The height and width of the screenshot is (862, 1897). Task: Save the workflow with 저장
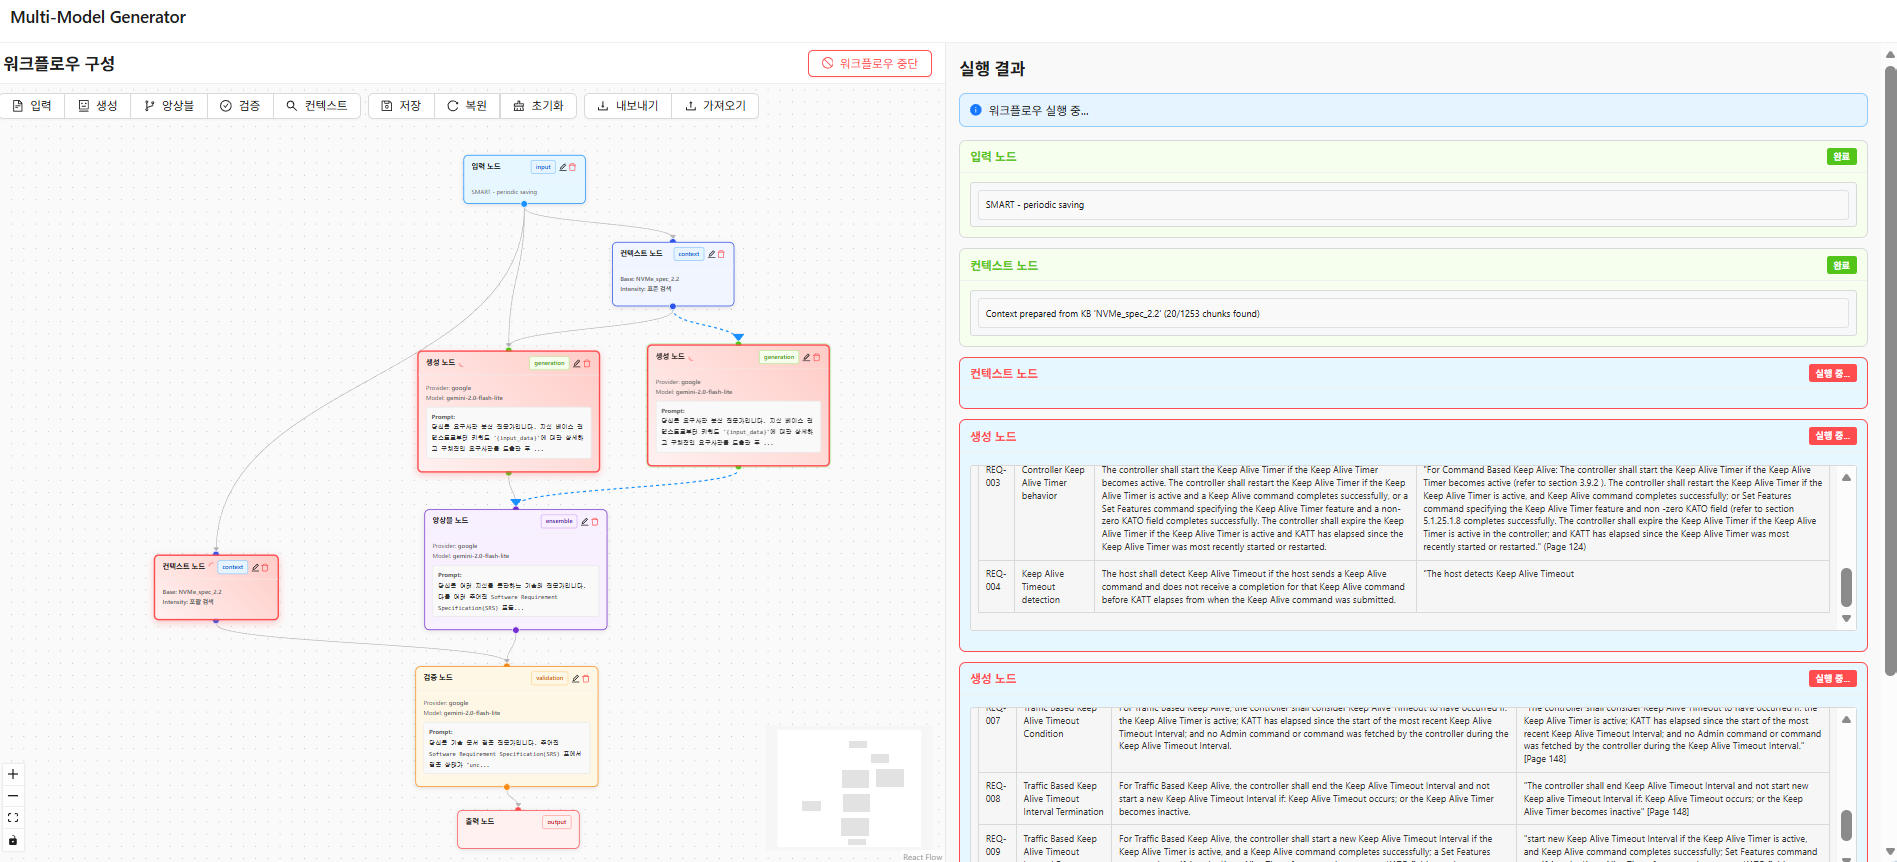point(401,106)
